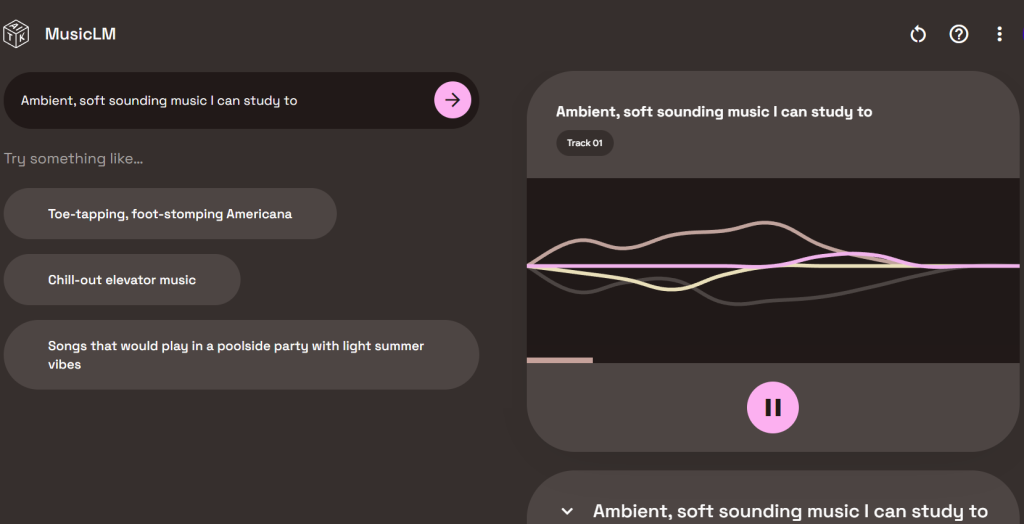
Task: Click the MusicLM title text
Action: [x=80, y=34]
